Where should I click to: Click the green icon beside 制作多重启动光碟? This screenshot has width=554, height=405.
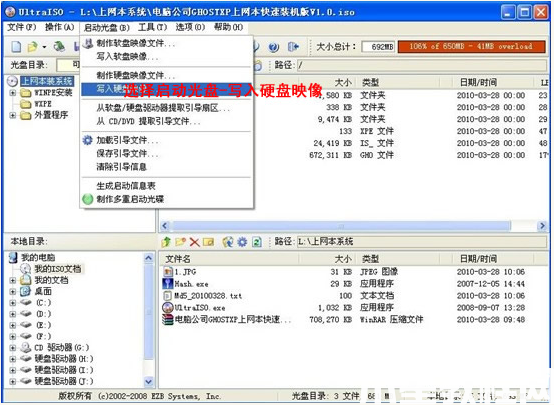click(x=87, y=199)
